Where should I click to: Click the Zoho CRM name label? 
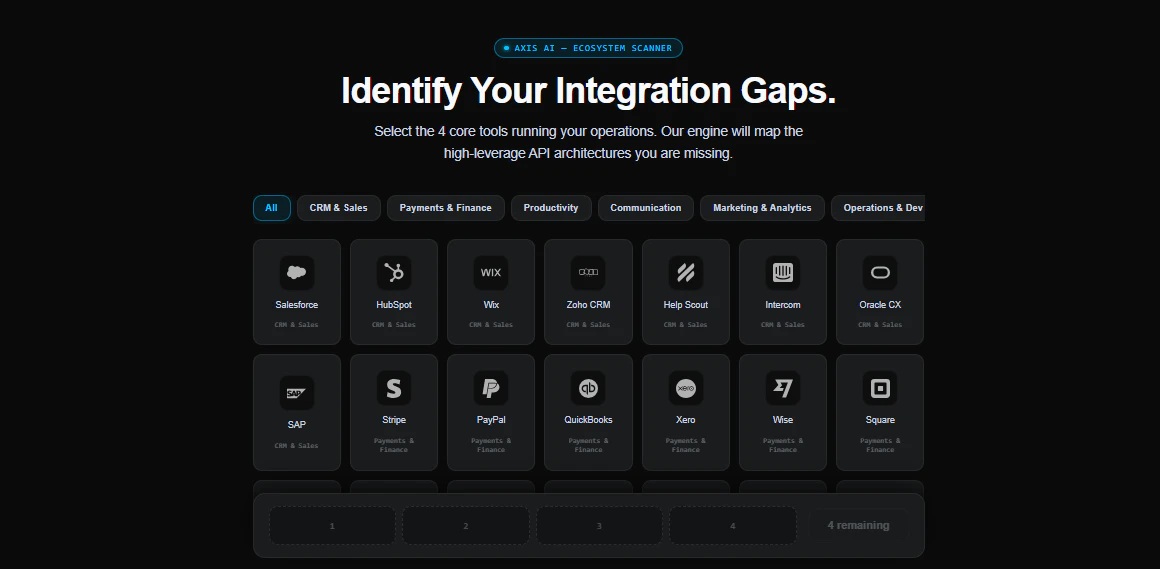(588, 305)
